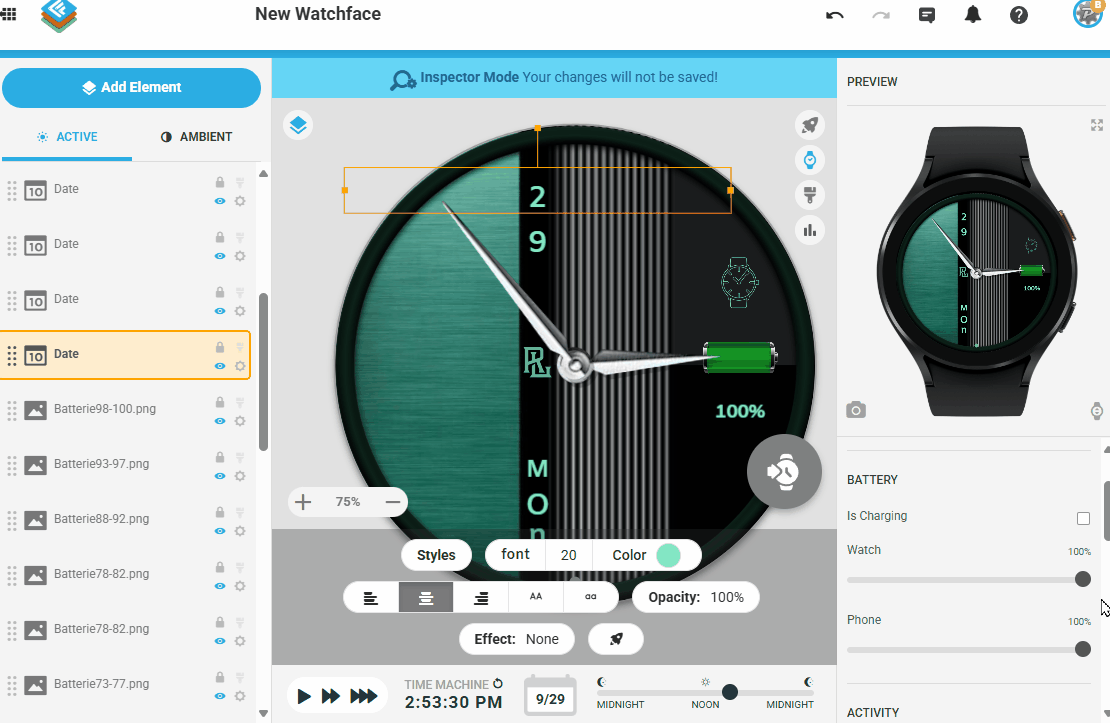Open the comments chat icon
Viewport: 1110px width, 723px height.
[x=927, y=15]
